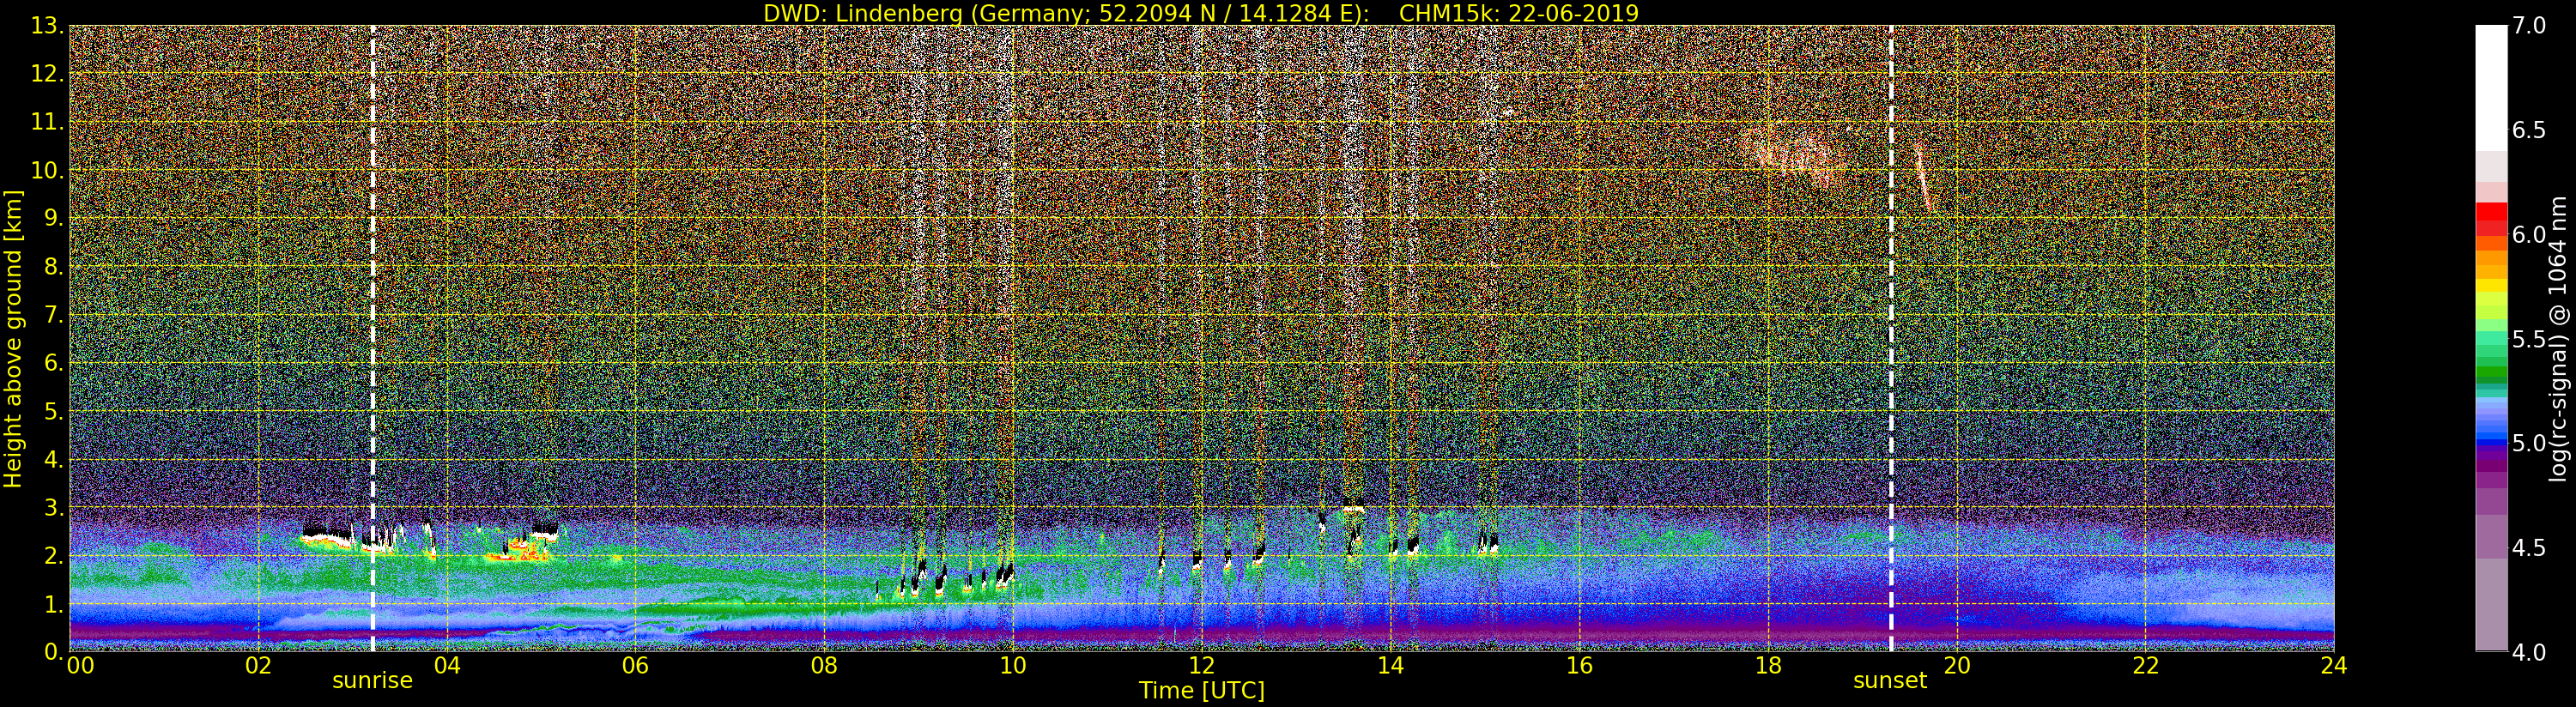2576x707 pixels.
Task: Click the '4.5' colorbar tick value
Action: click(2529, 547)
